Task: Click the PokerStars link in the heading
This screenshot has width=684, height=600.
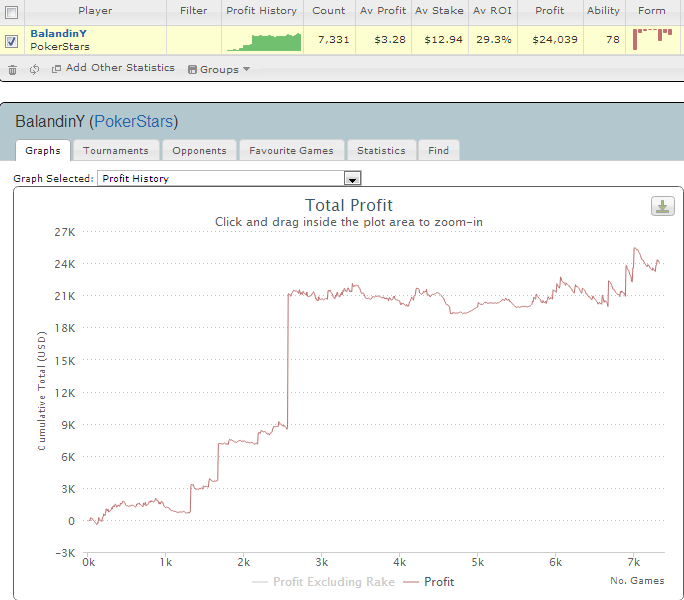Action: point(133,121)
